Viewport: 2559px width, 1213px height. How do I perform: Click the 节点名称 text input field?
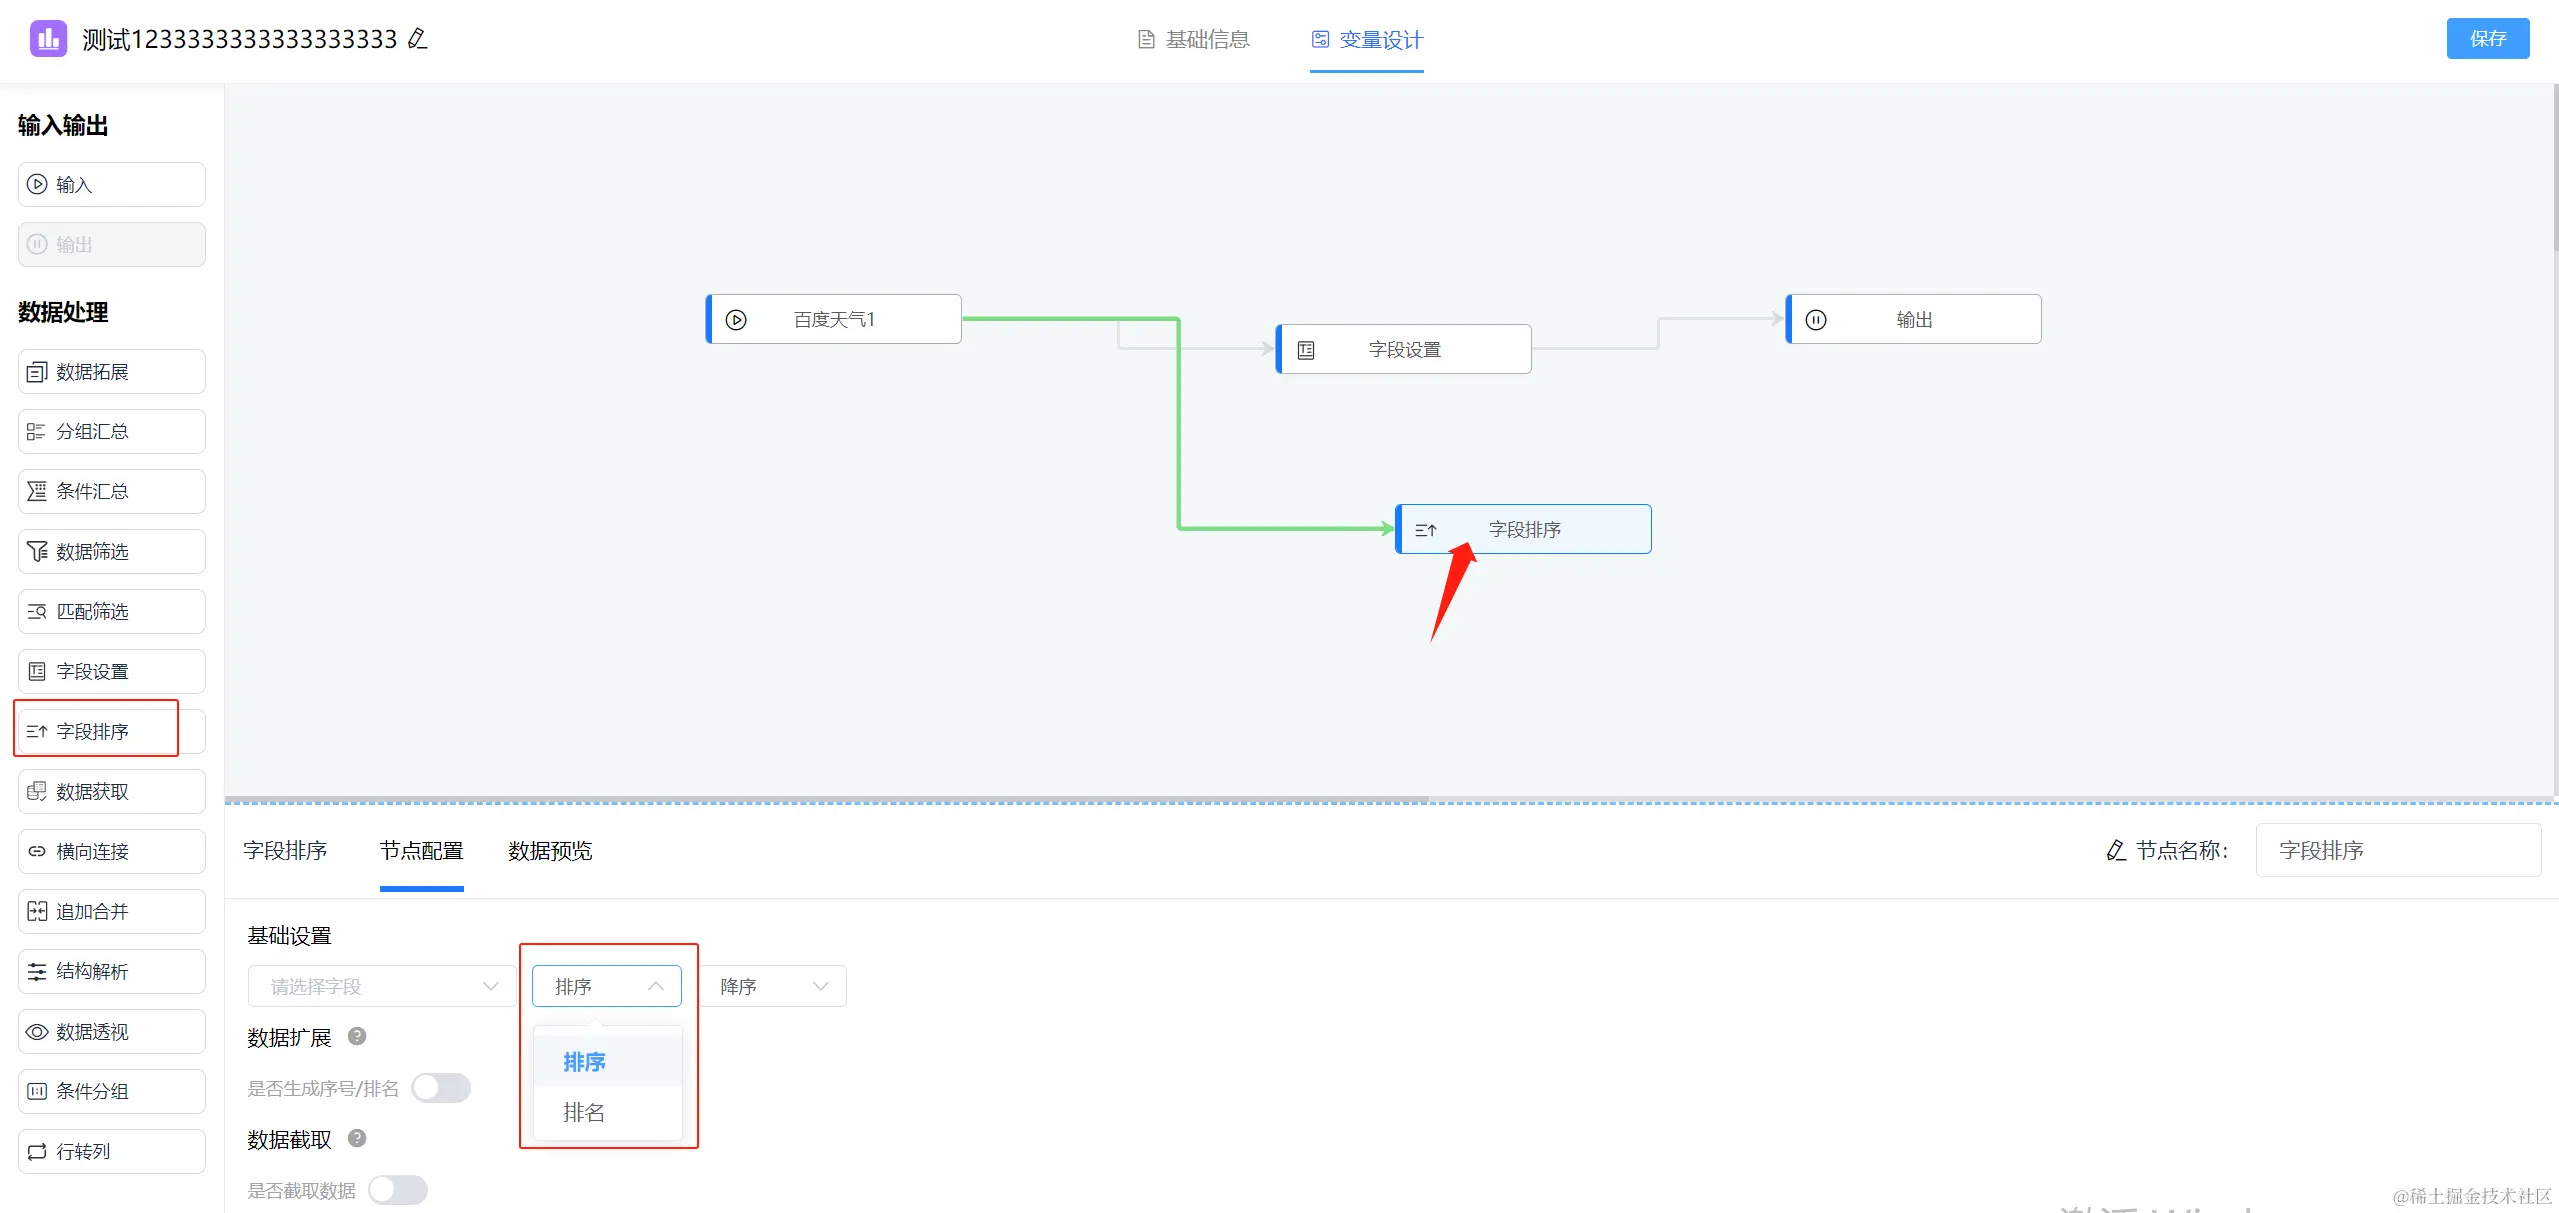point(2397,850)
